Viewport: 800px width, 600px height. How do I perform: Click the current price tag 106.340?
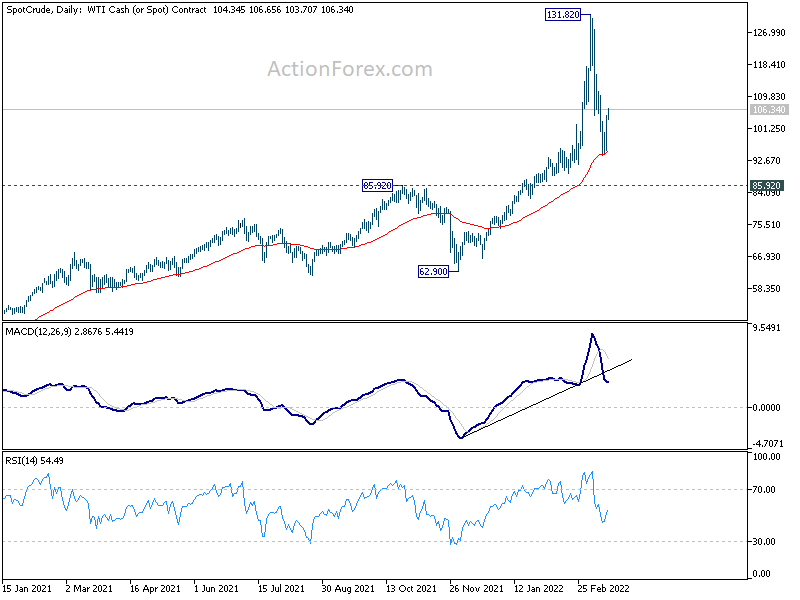tap(769, 110)
